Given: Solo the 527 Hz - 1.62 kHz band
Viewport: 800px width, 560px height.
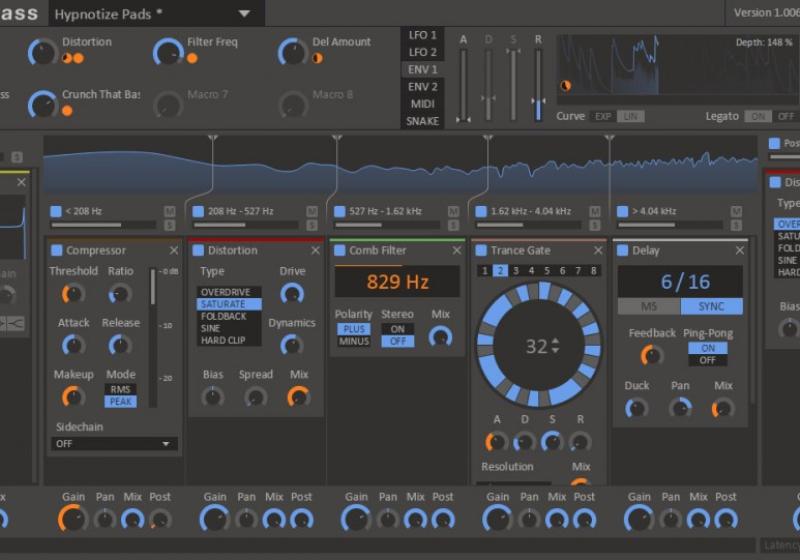Looking at the screenshot, I should (454, 224).
